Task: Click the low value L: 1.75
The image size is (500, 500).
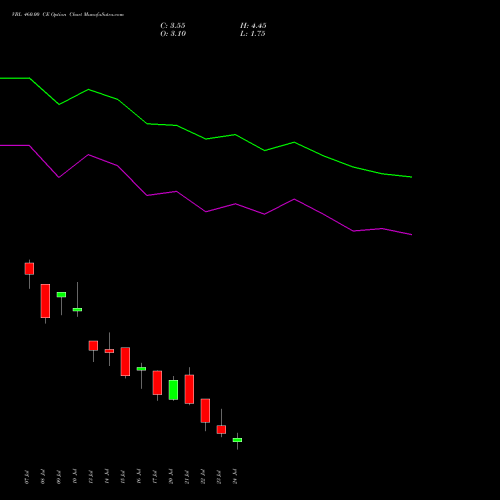Action: click(x=253, y=34)
